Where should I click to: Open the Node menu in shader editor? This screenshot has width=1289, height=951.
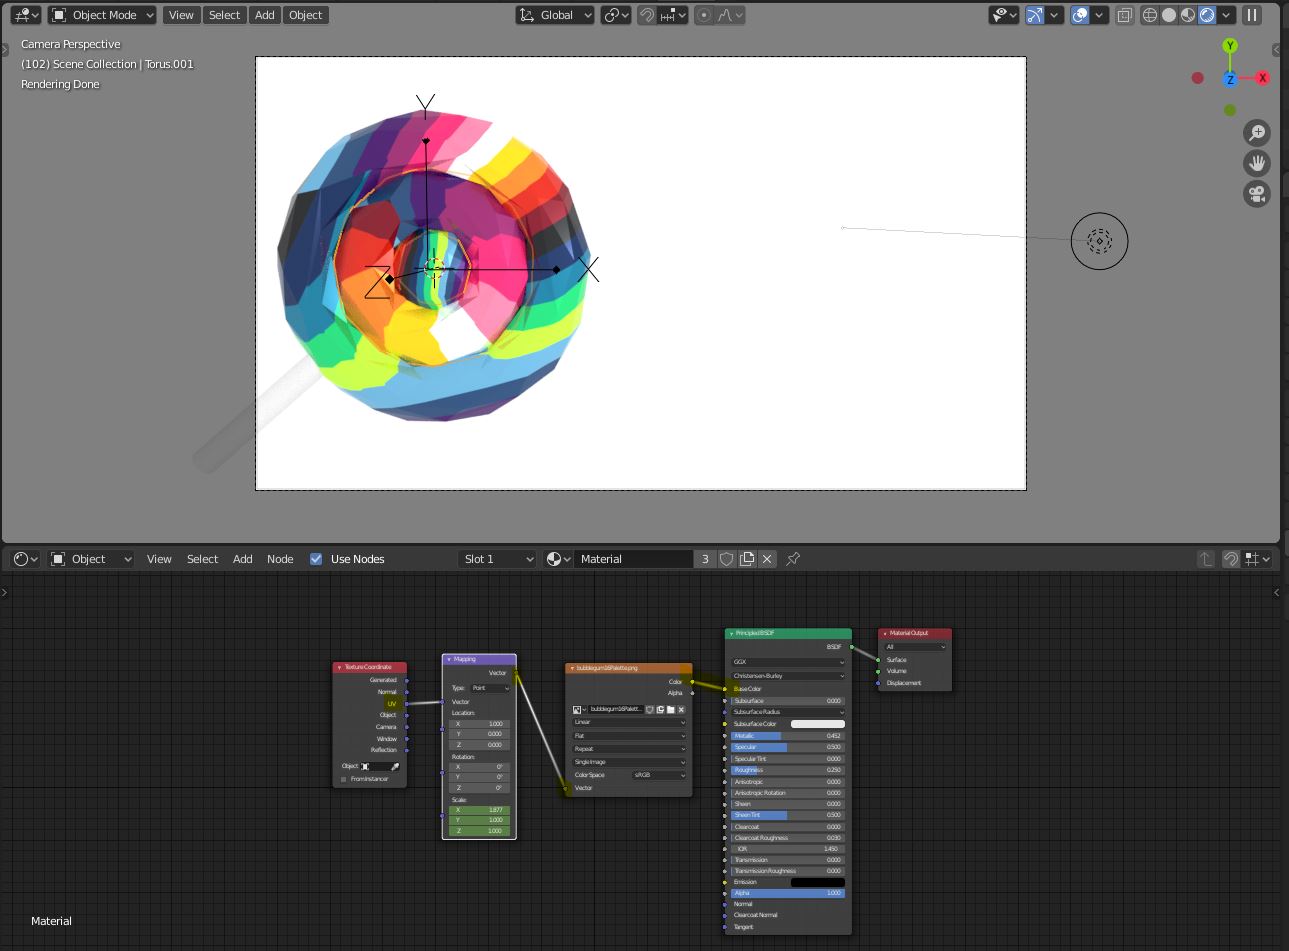[280, 559]
